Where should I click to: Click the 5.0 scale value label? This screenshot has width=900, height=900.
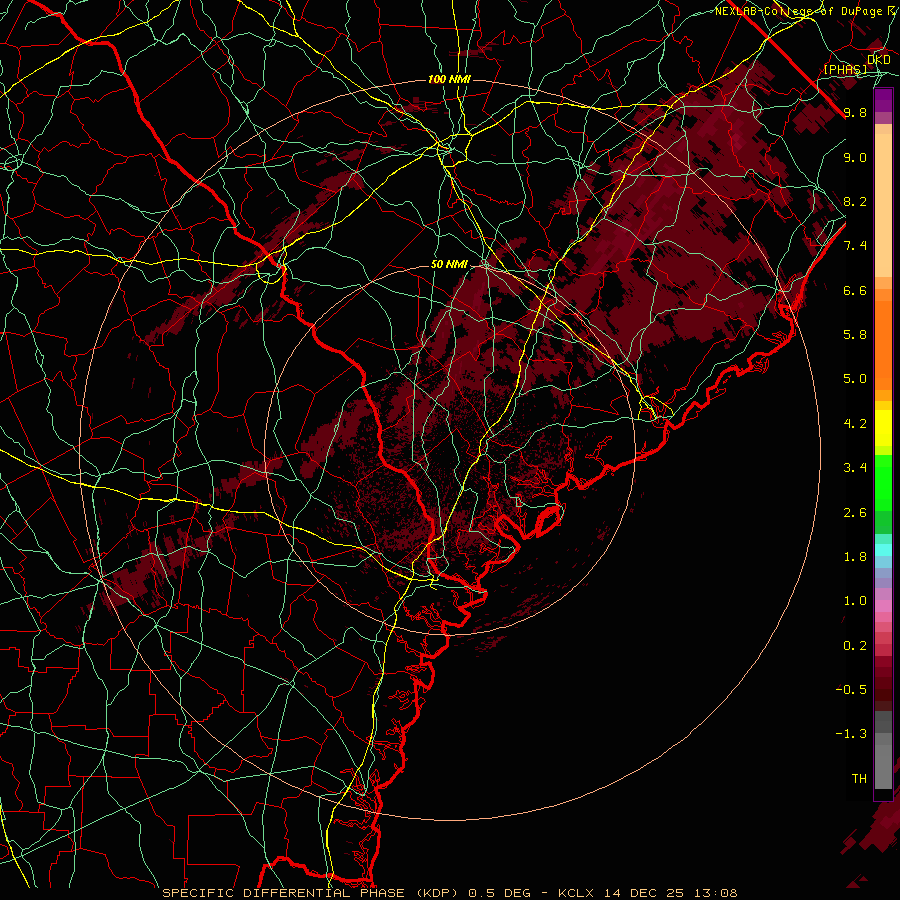855,379
